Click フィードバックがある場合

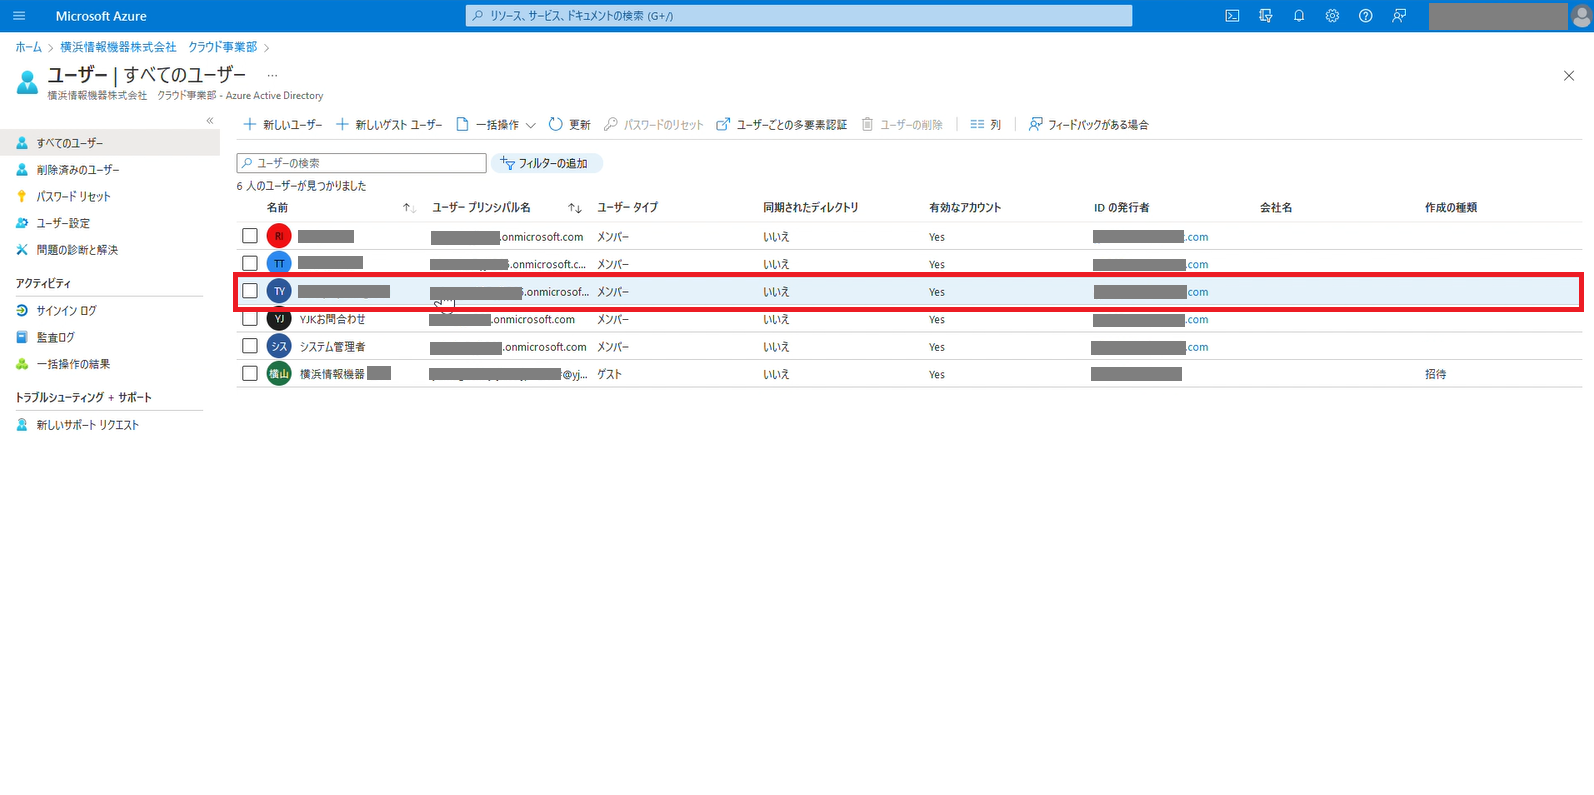click(x=1088, y=125)
